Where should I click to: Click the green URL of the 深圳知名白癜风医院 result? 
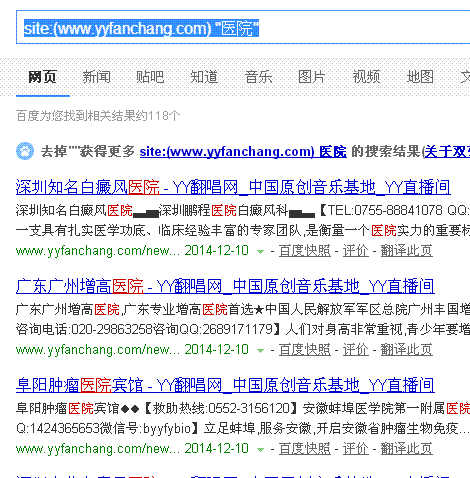[x=98, y=251]
